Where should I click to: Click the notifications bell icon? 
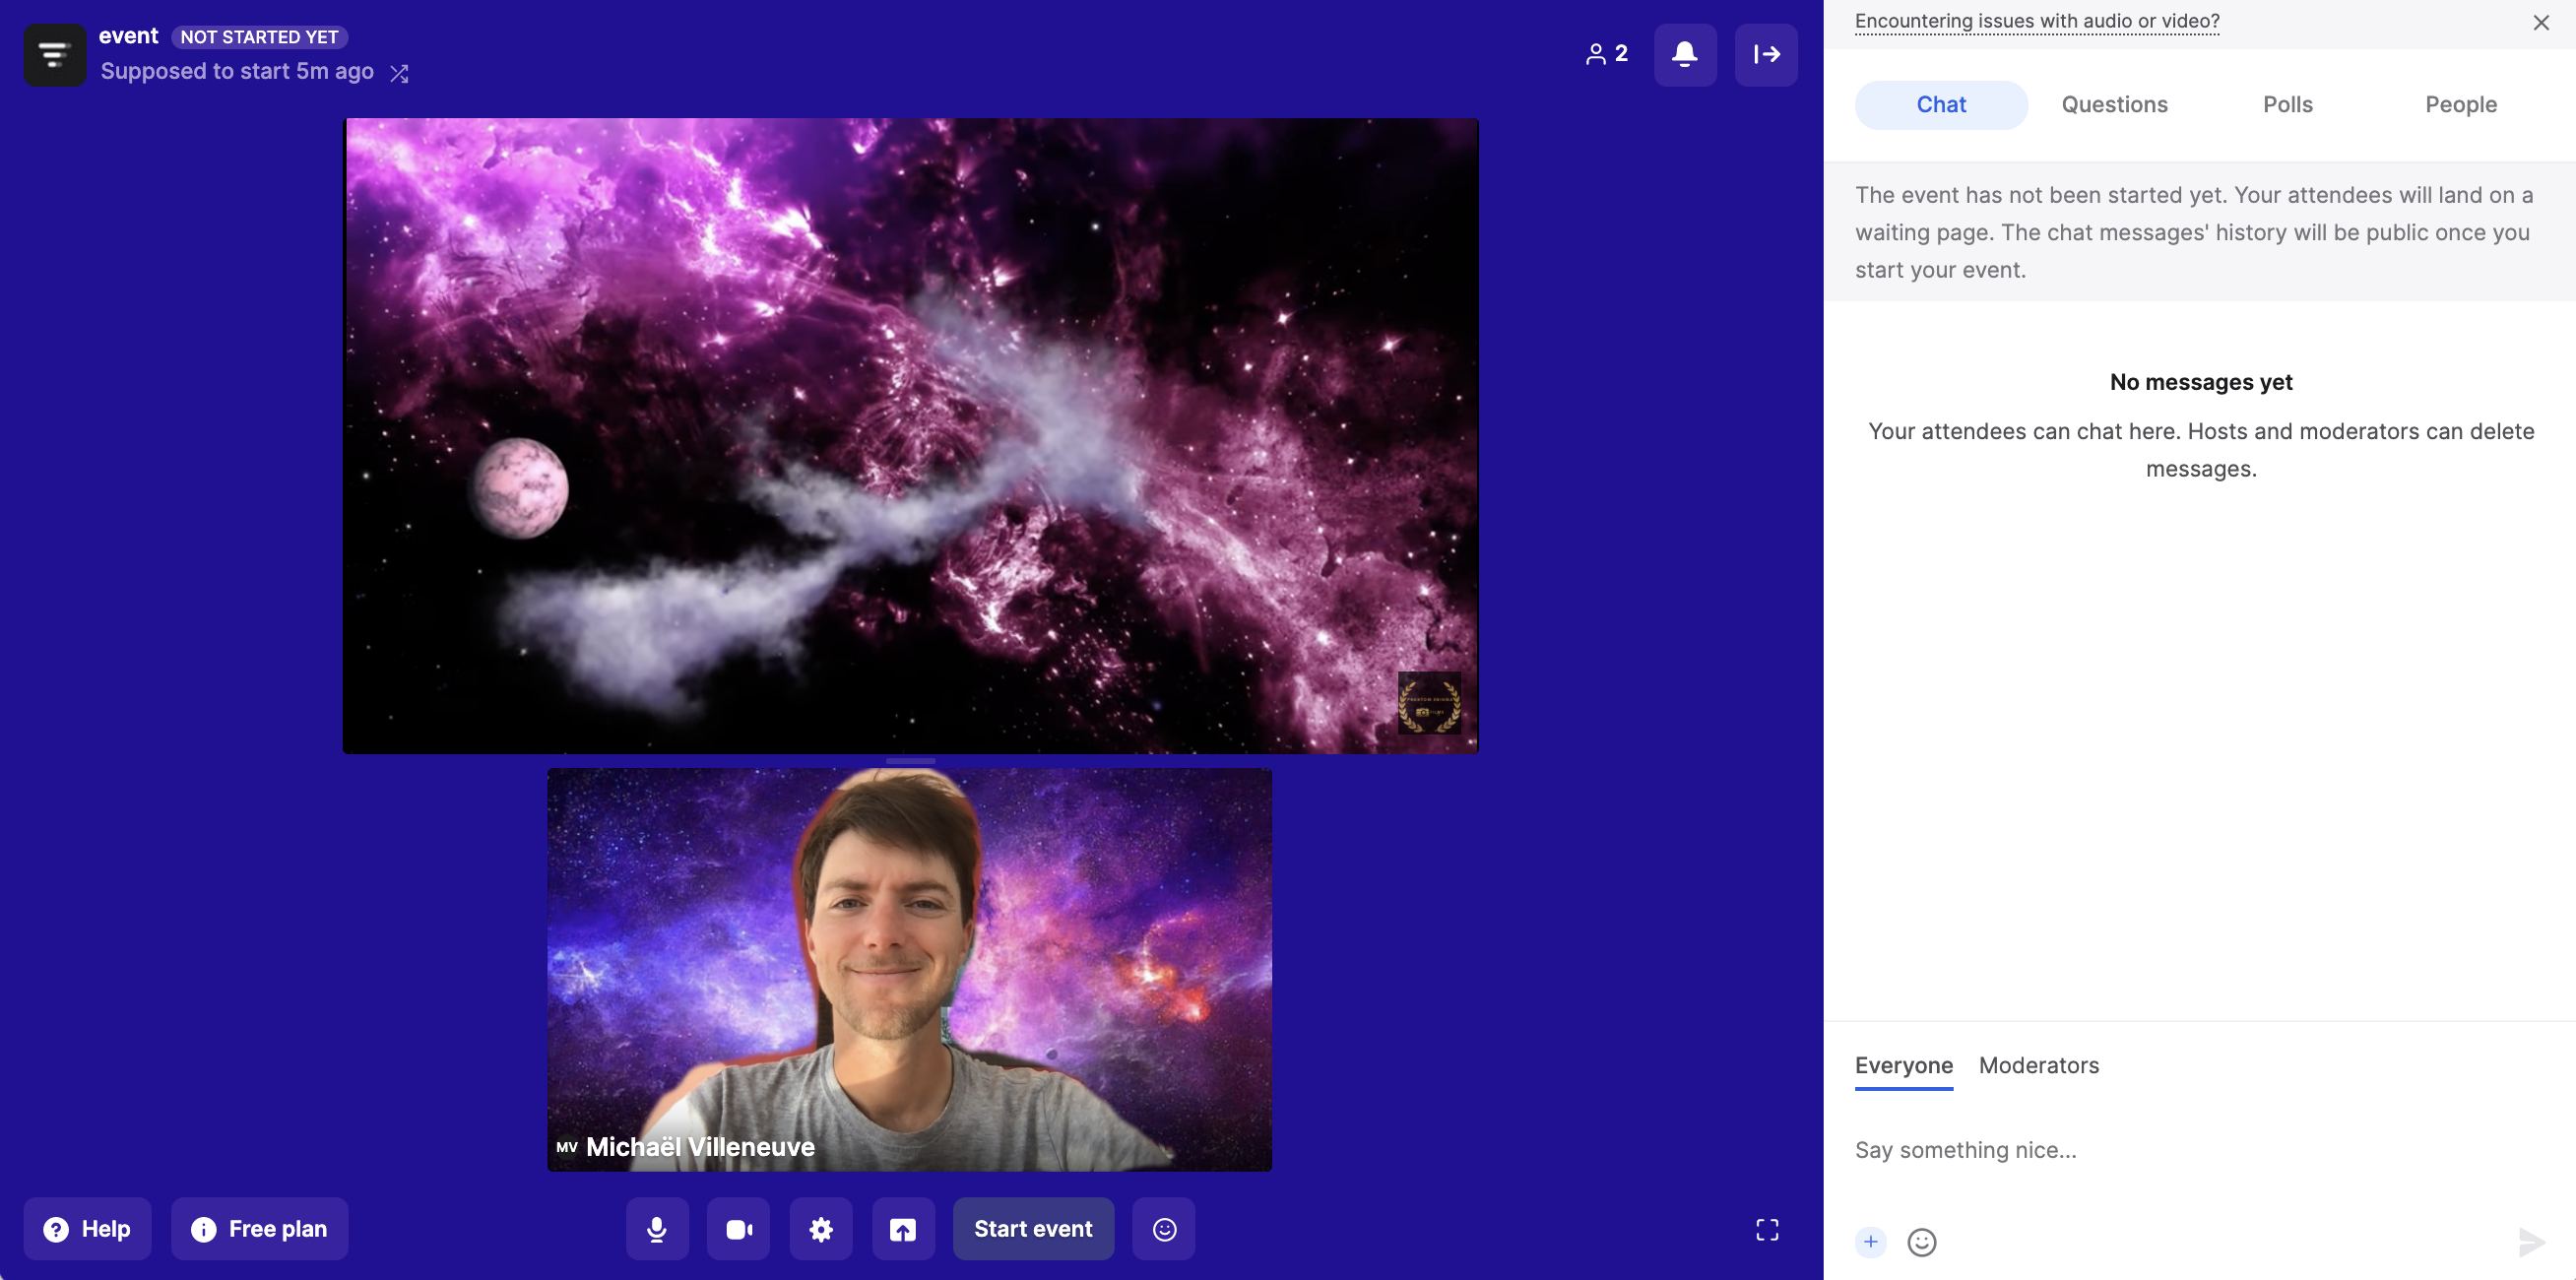coord(1685,54)
